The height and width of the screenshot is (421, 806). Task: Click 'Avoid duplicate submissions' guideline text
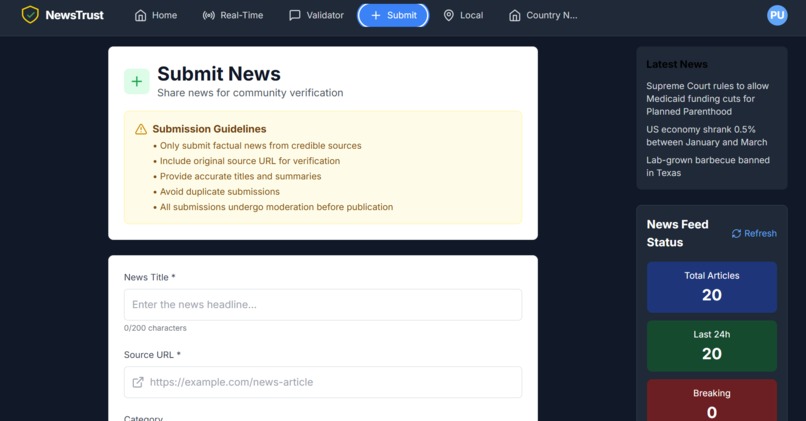tap(219, 192)
